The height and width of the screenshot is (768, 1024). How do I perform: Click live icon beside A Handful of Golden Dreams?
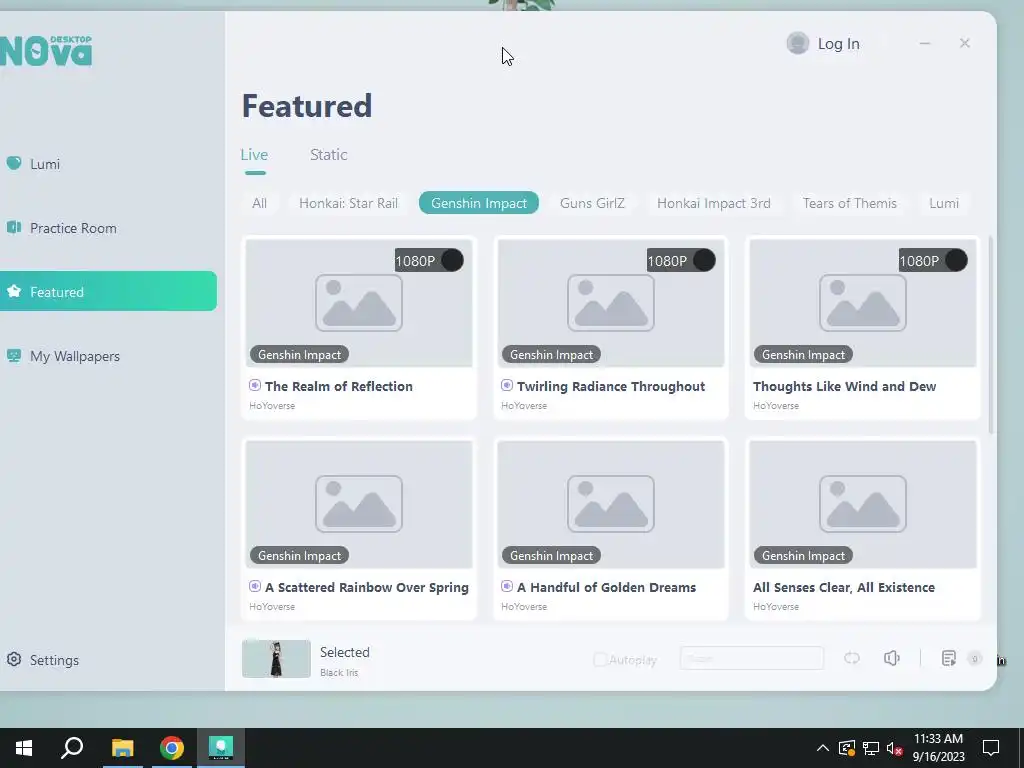[x=507, y=586]
